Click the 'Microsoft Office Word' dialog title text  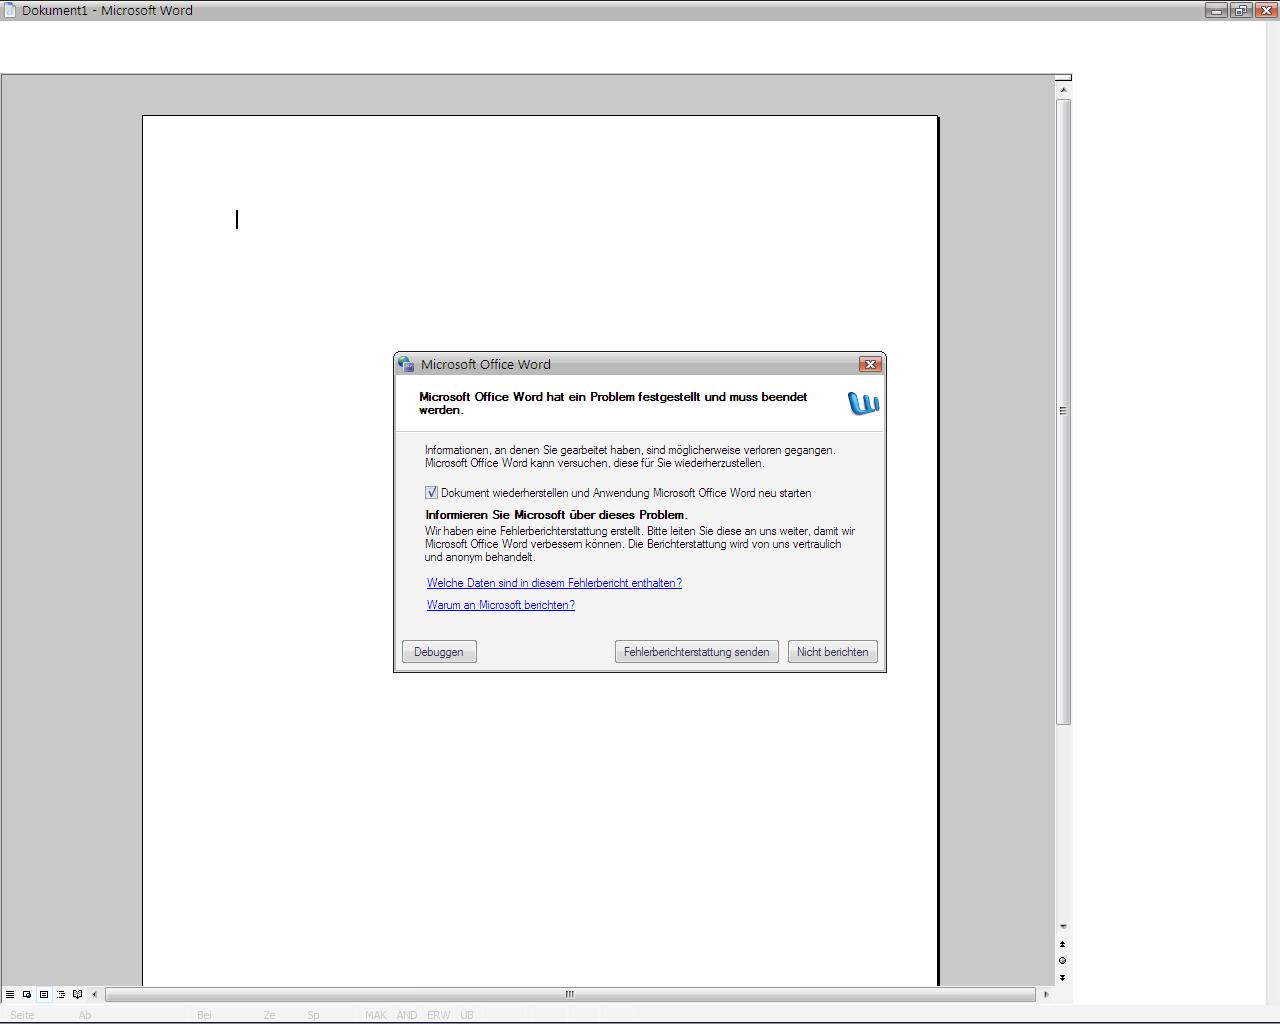click(x=486, y=365)
